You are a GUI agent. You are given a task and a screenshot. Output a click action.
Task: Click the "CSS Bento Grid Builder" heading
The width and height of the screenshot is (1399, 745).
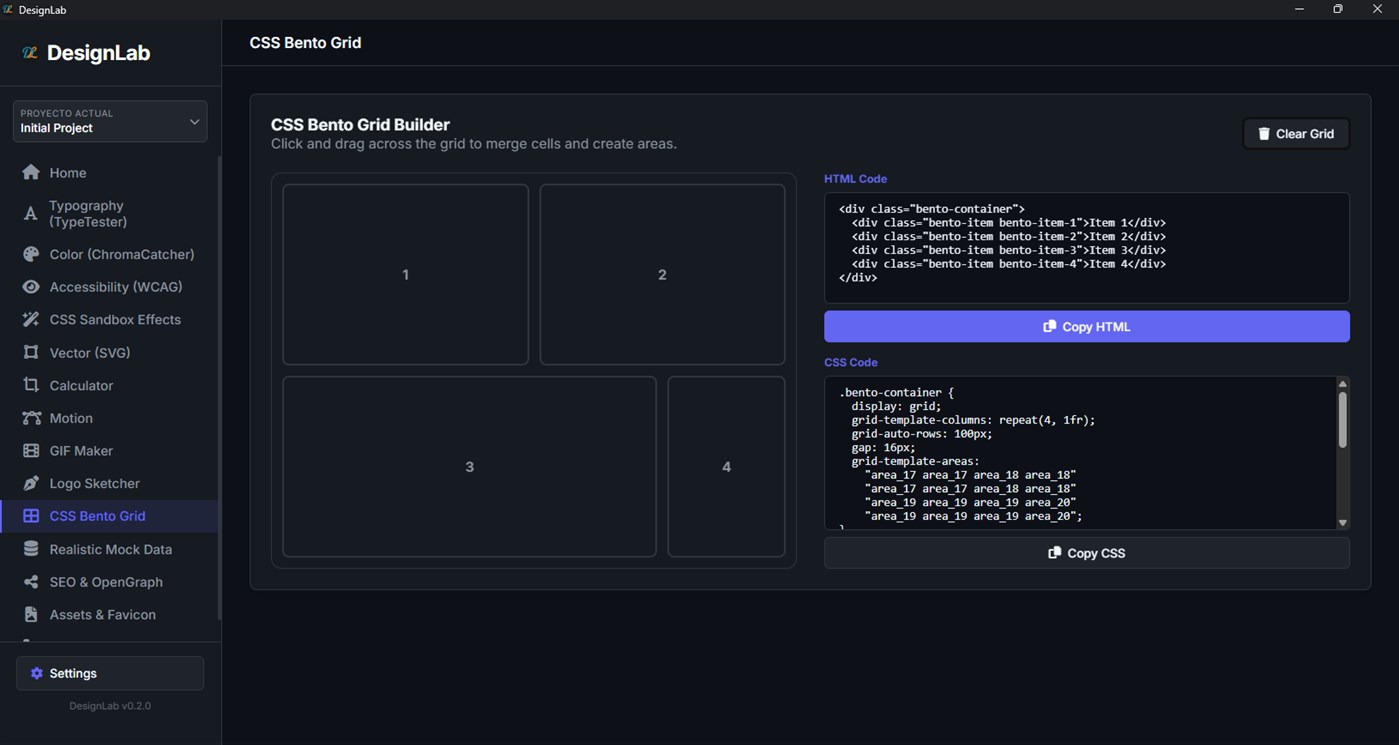(360, 125)
